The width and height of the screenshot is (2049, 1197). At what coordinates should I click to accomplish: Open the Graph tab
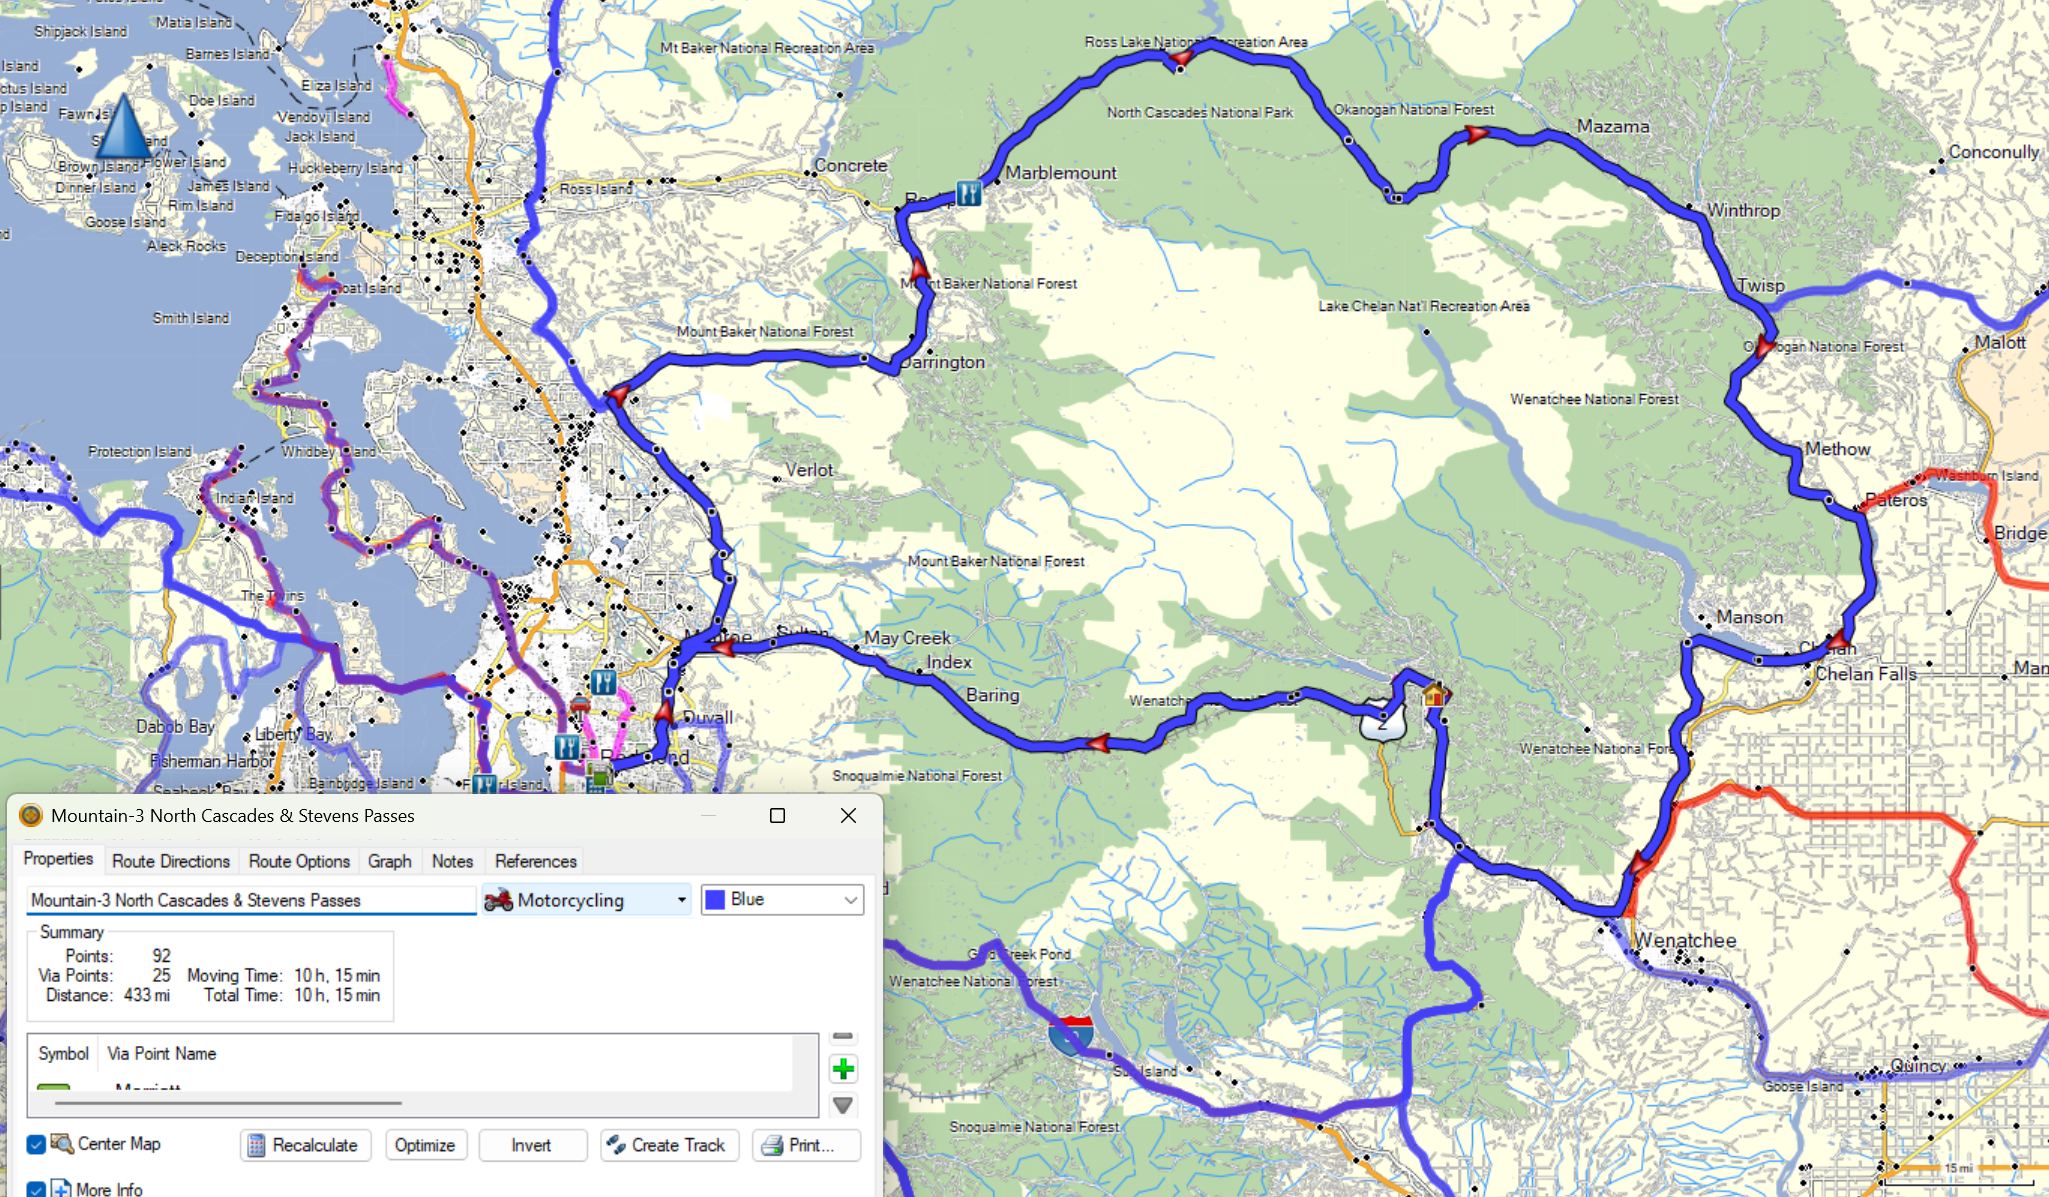click(389, 861)
